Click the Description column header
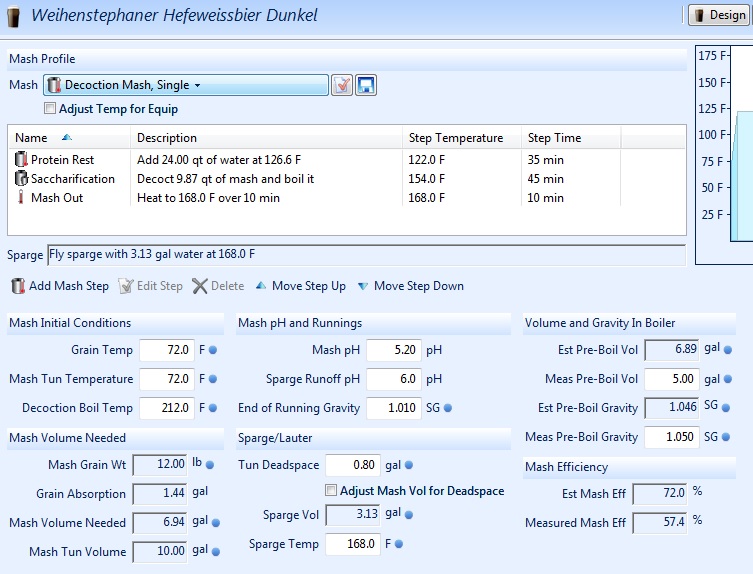Screen dimensions: 753x574 (x=266, y=138)
